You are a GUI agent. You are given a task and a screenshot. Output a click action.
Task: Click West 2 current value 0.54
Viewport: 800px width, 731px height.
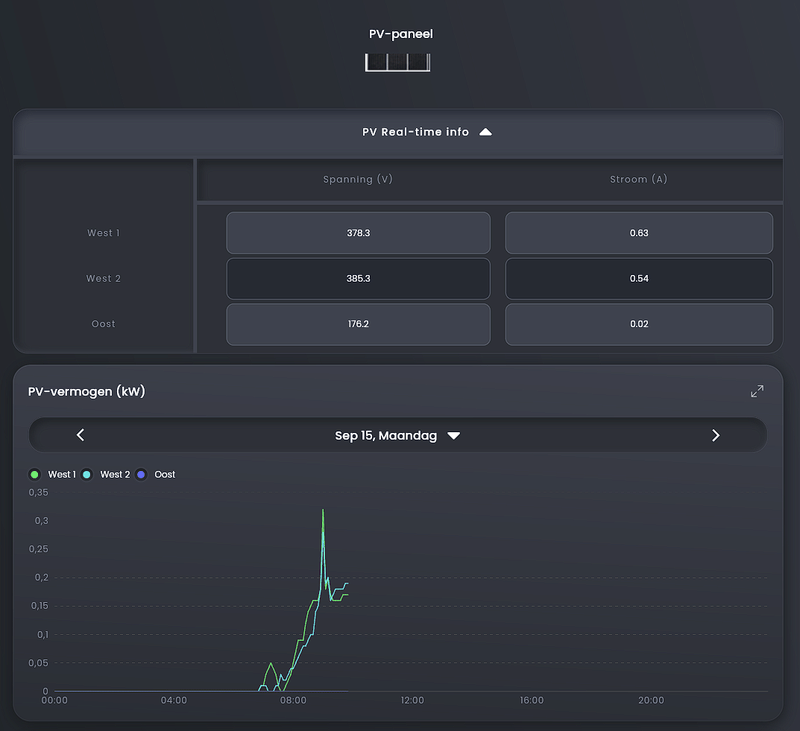639,279
